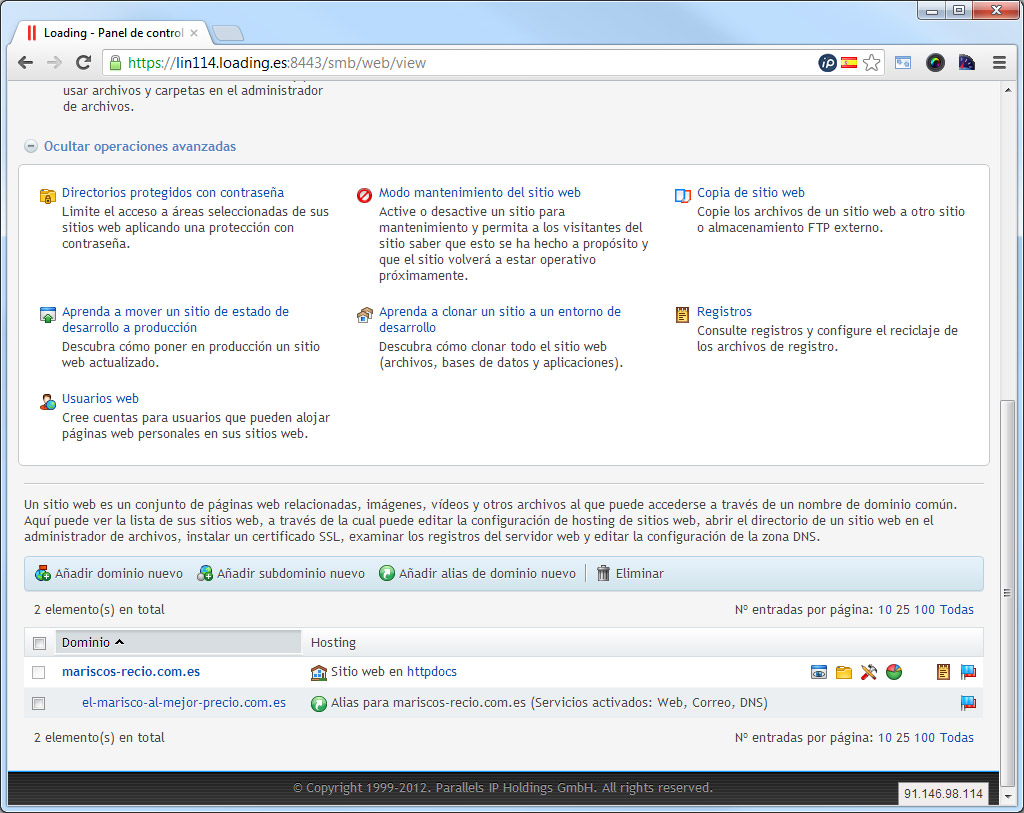Click the green padlock security icon
This screenshot has width=1024, height=813.
[116, 63]
